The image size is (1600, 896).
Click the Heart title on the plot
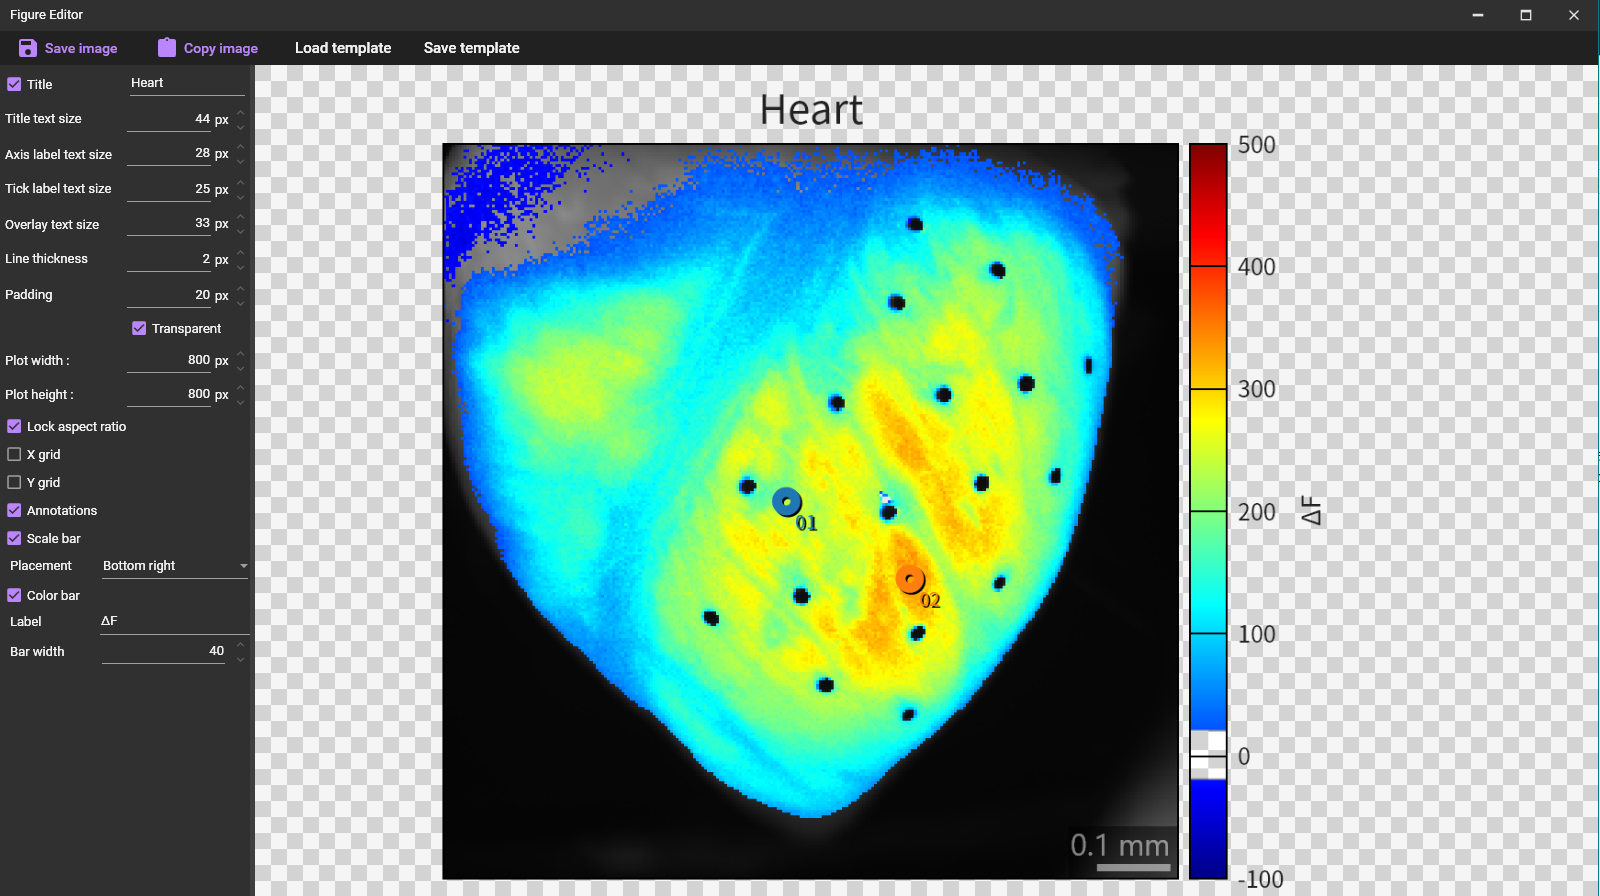pyautogui.click(x=811, y=110)
